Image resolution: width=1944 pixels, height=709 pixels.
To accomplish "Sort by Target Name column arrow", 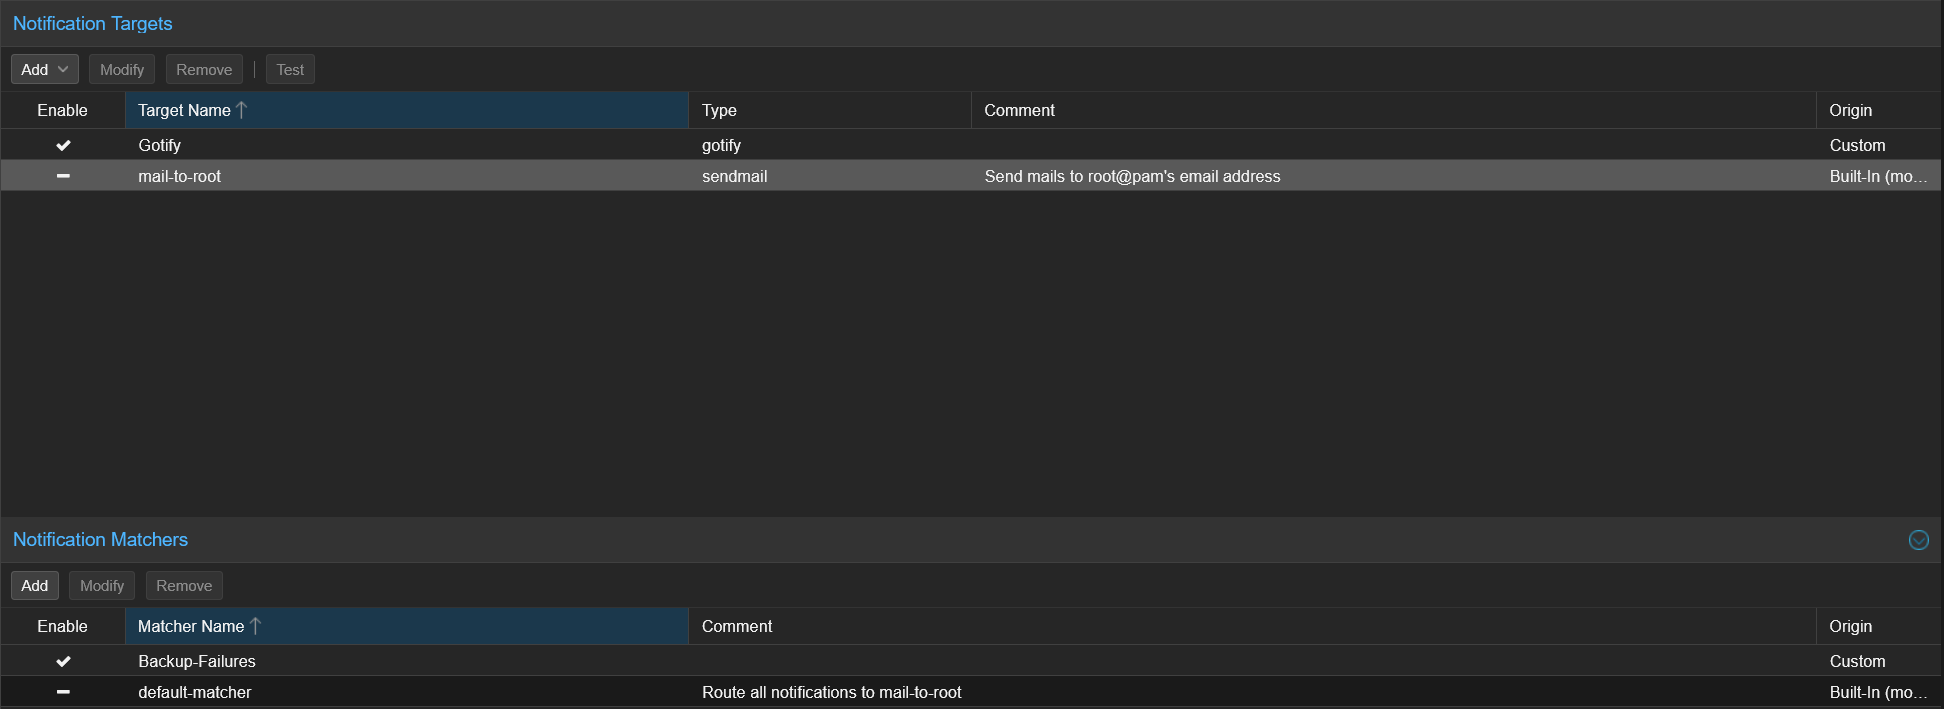I will pyautogui.click(x=242, y=110).
